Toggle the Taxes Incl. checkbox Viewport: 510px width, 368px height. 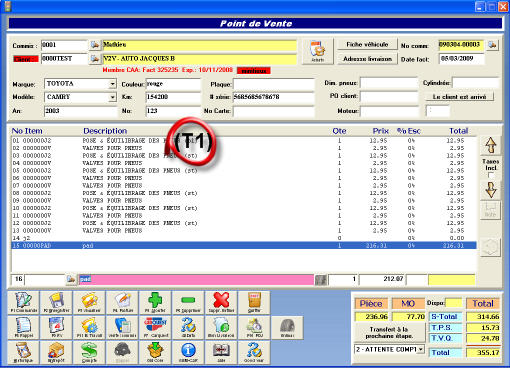coord(490,175)
